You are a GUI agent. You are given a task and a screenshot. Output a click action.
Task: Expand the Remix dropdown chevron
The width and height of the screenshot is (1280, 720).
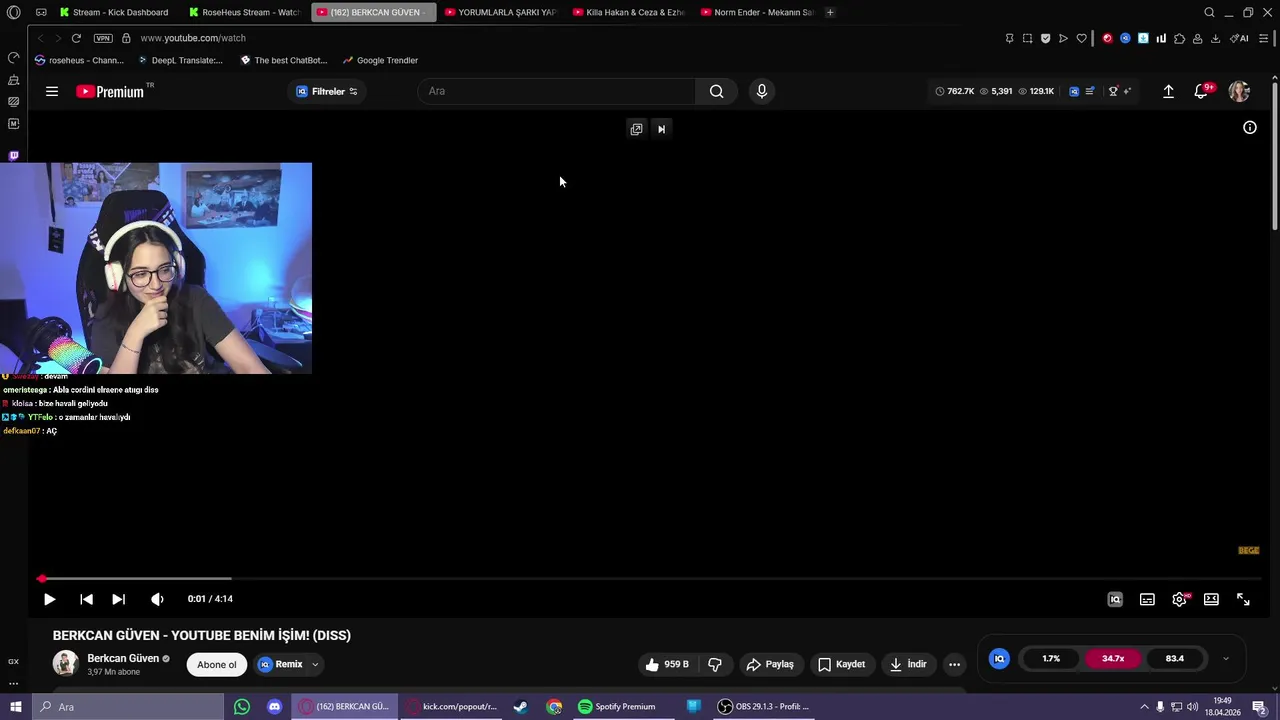click(315, 664)
